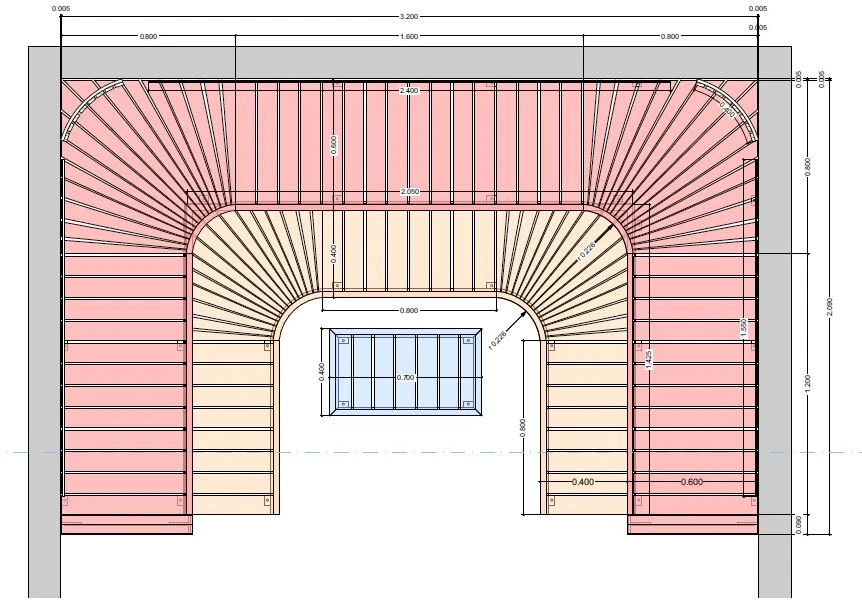
Task: Select the 2.090 overall height dimension
Action: point(830,307)
